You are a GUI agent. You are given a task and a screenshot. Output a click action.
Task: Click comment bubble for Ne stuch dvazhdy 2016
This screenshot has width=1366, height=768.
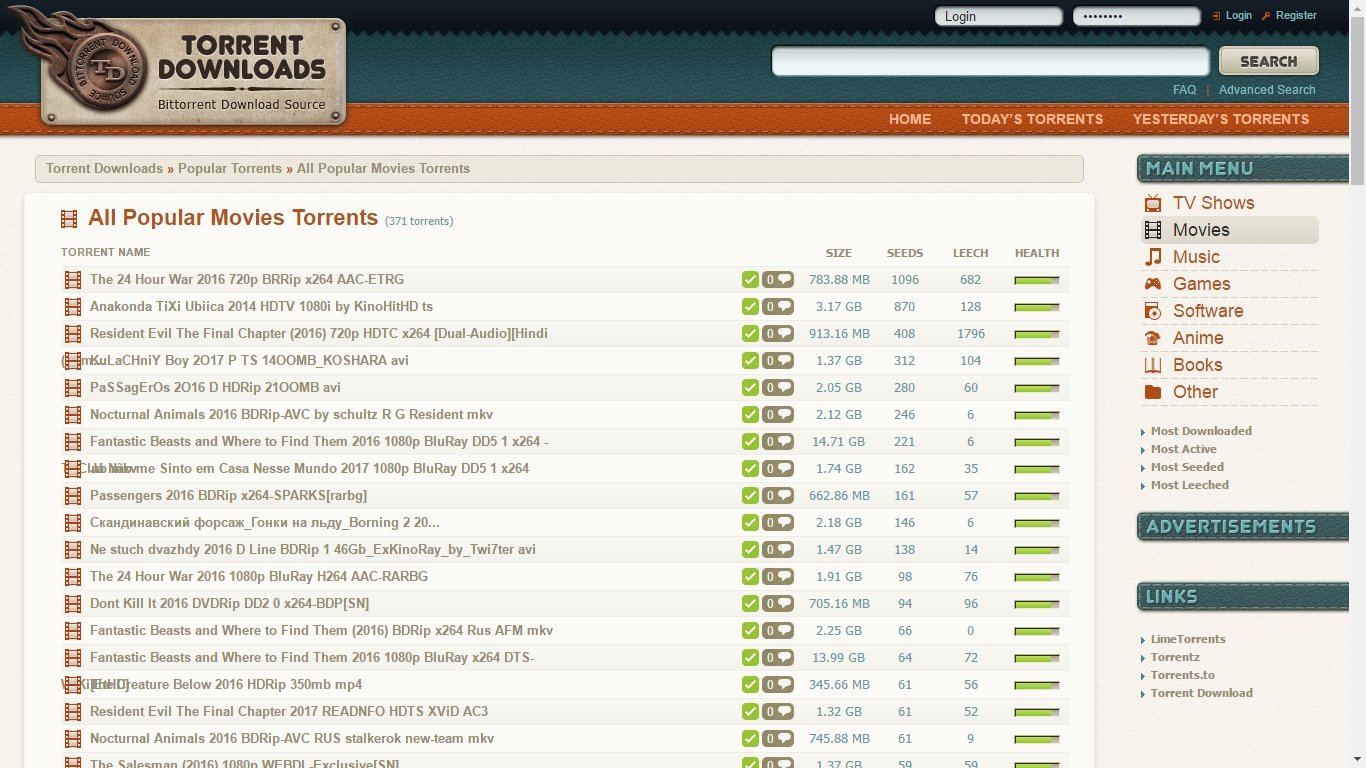(x=778, y=550)
